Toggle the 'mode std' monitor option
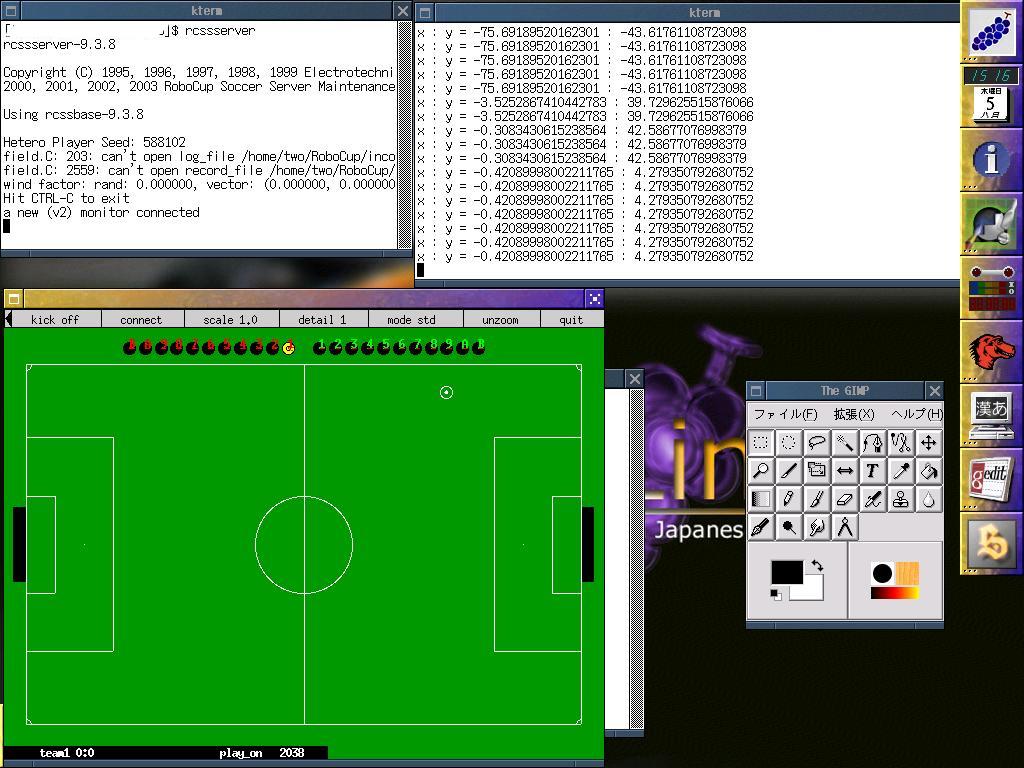The height and width of the screenshot is (768, 1024). 411,320
